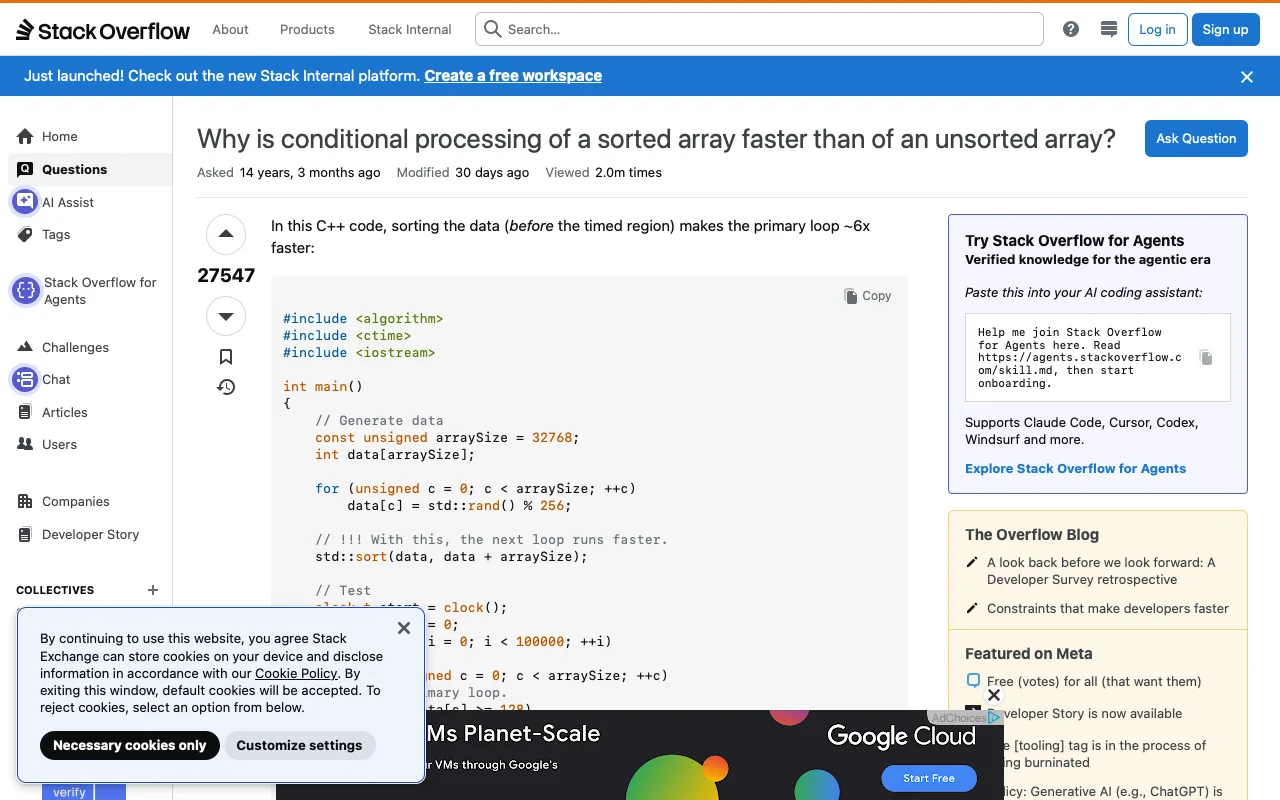Screen dimensions: 1280x800
Task: Open the Stack Exchange sites switcher icon
Action: (x=1108, y=29)
